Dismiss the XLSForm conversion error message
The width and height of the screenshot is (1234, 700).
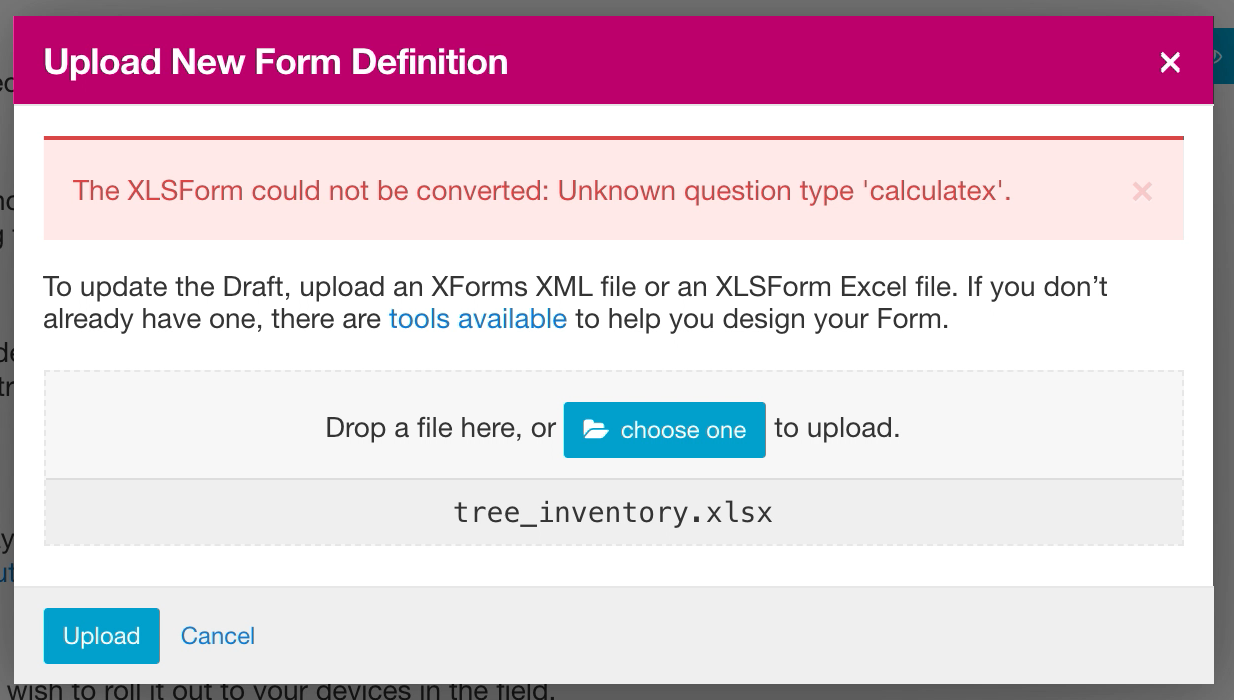(x=1142, y=191)
